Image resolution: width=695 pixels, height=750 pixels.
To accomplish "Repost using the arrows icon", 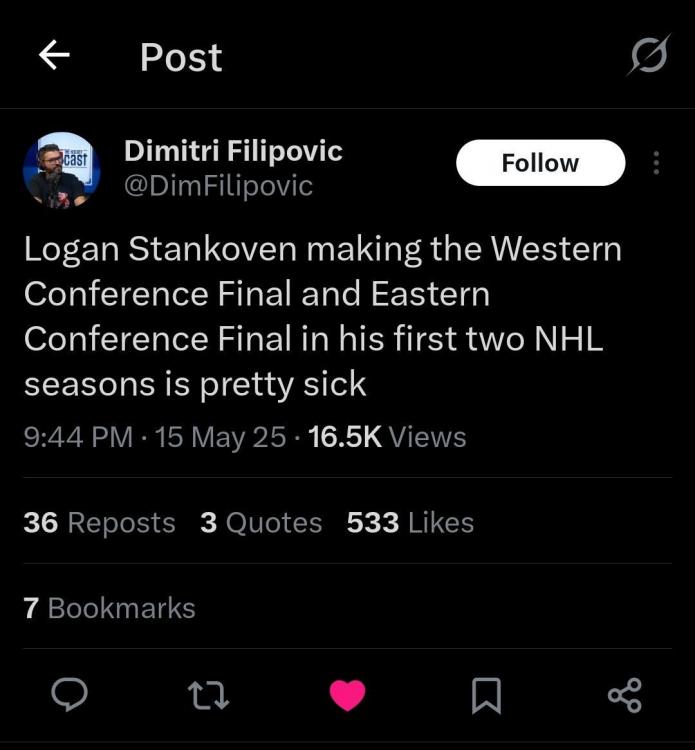I will pos(208,695).
